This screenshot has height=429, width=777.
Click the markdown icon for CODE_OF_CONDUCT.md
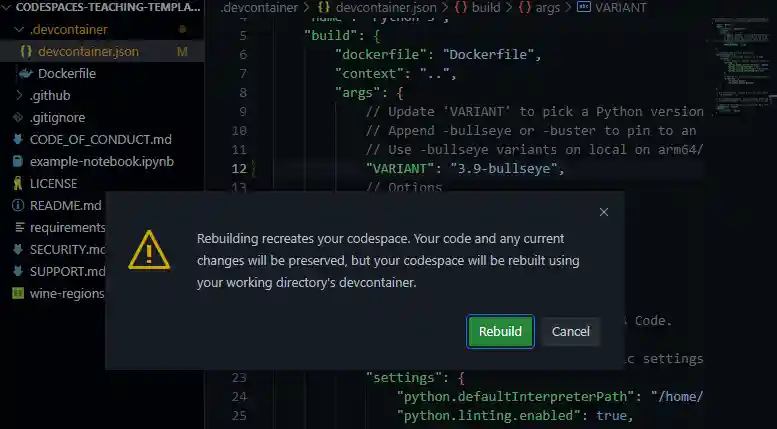click(x=18, y=139)
